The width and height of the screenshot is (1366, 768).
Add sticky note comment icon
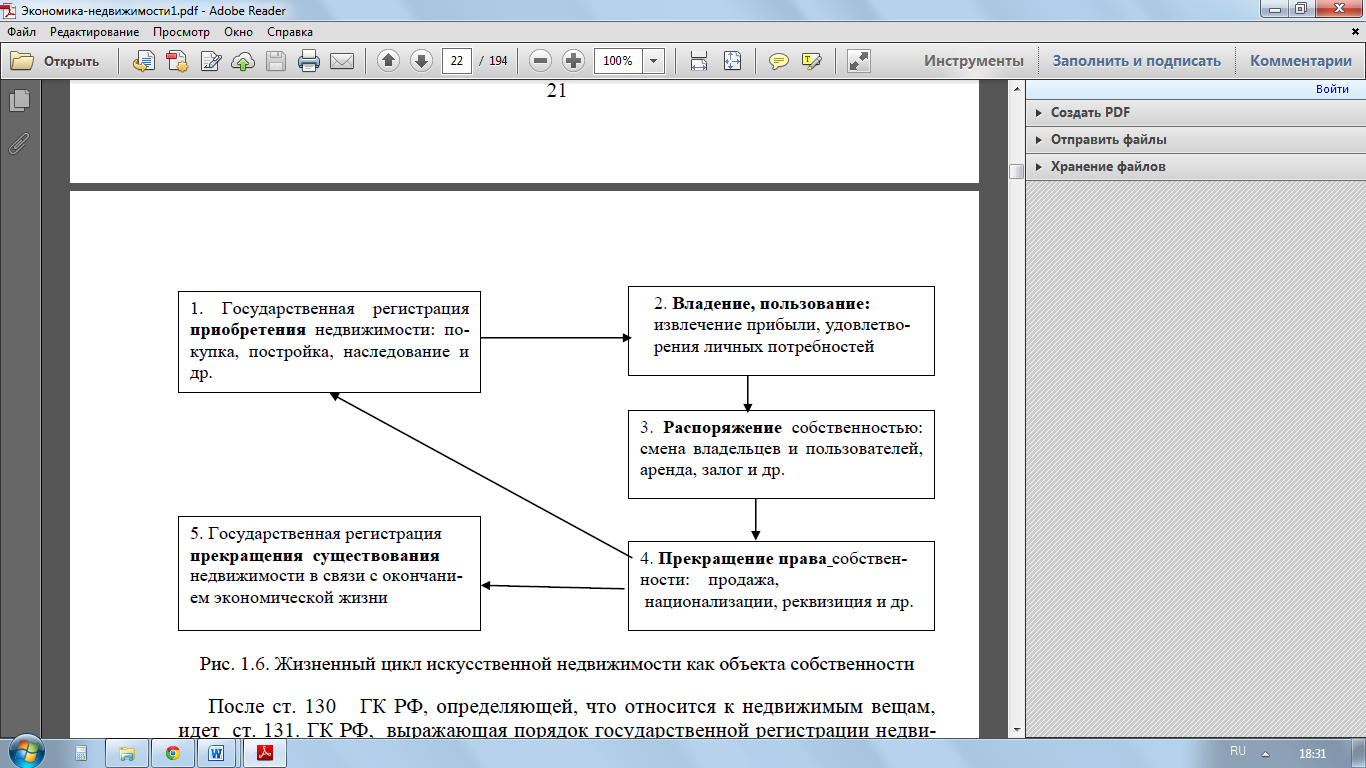(778, 61)
